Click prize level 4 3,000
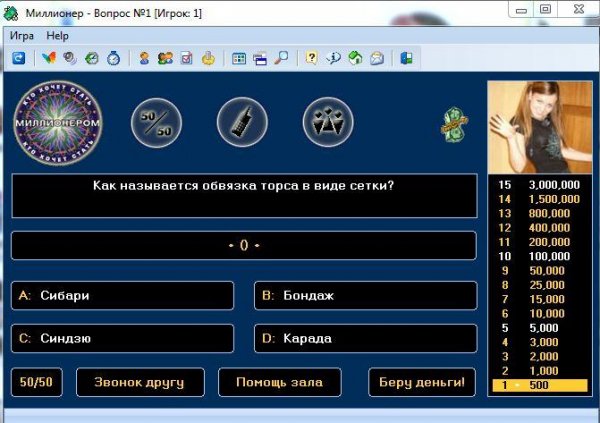The image size is (600, 423). (540, 342)
